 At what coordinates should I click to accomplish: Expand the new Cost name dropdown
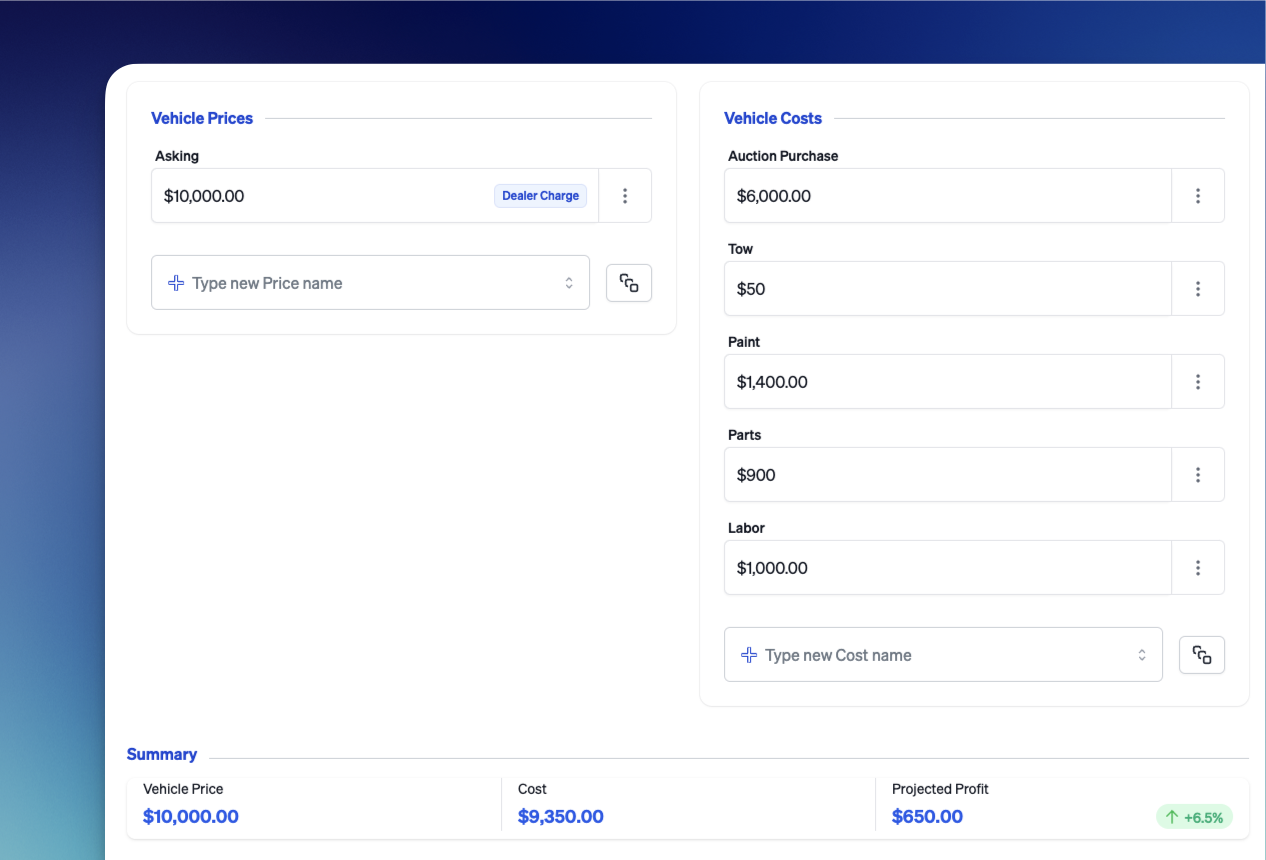coord(1141,654)
